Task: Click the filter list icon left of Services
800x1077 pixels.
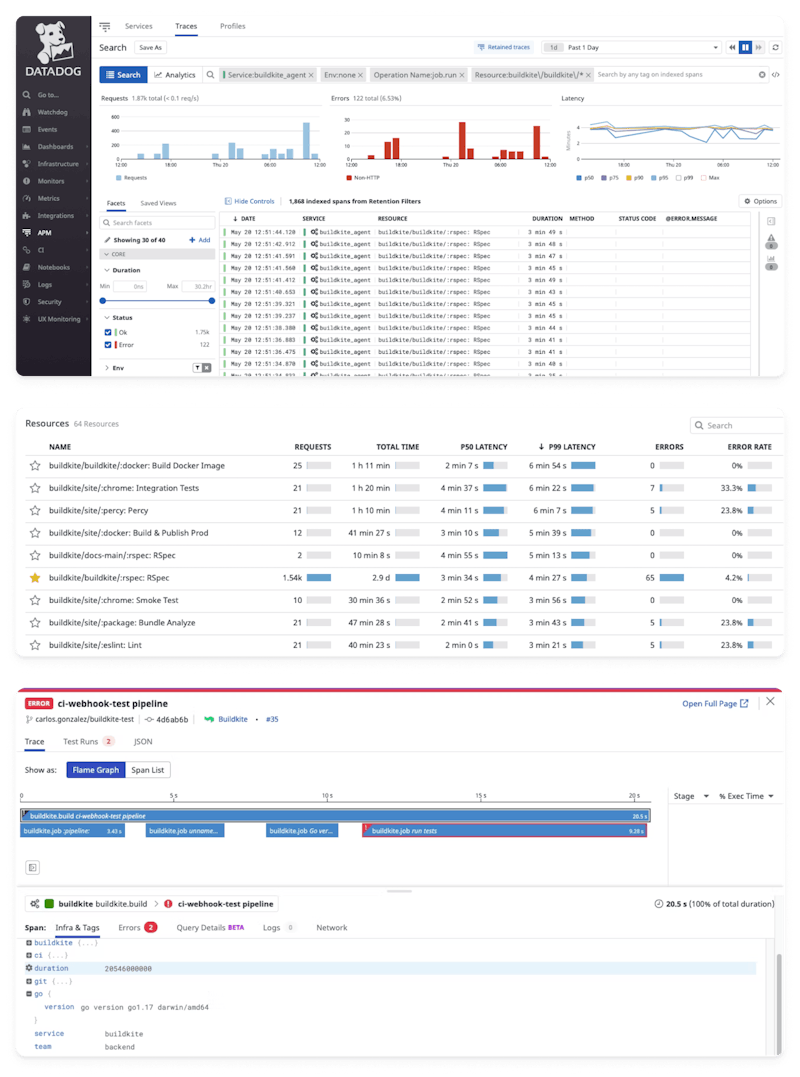Action: [104, 26]
